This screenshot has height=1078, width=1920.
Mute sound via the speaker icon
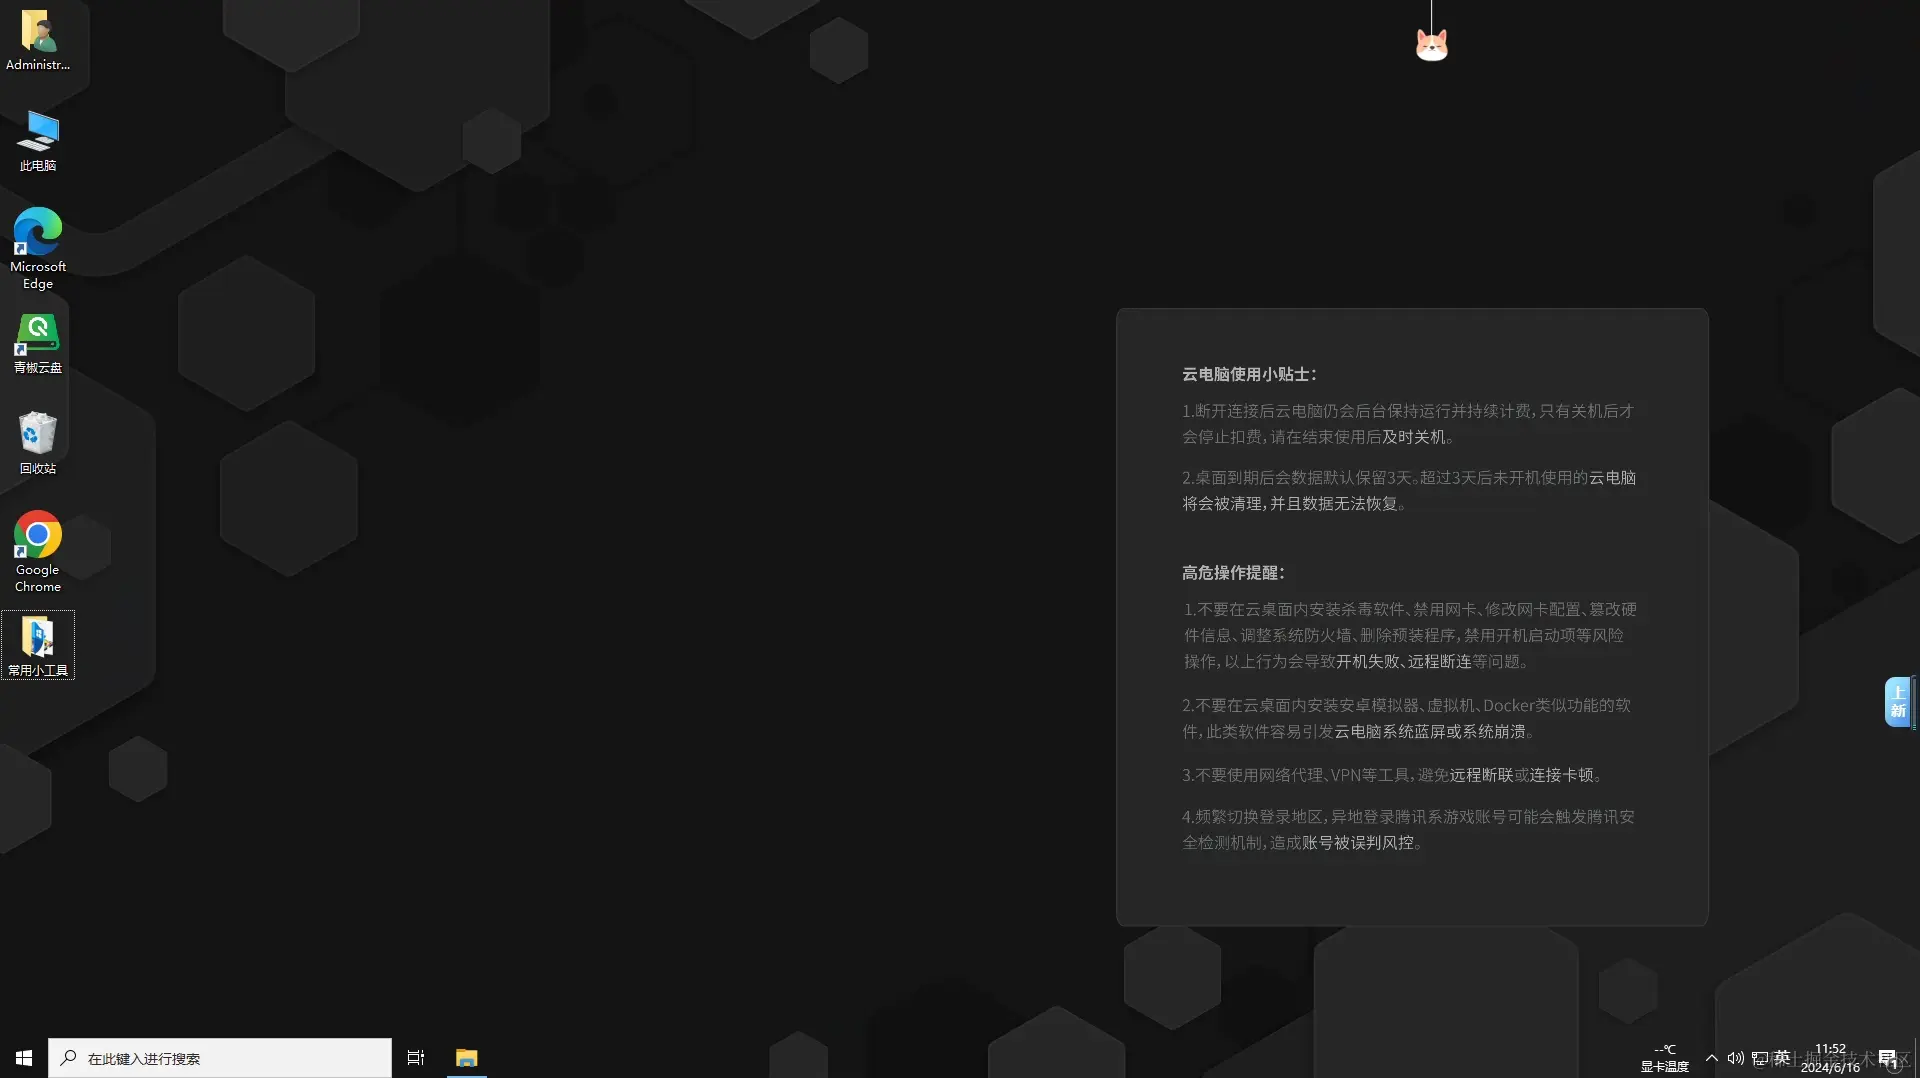pos(1736,1058)
